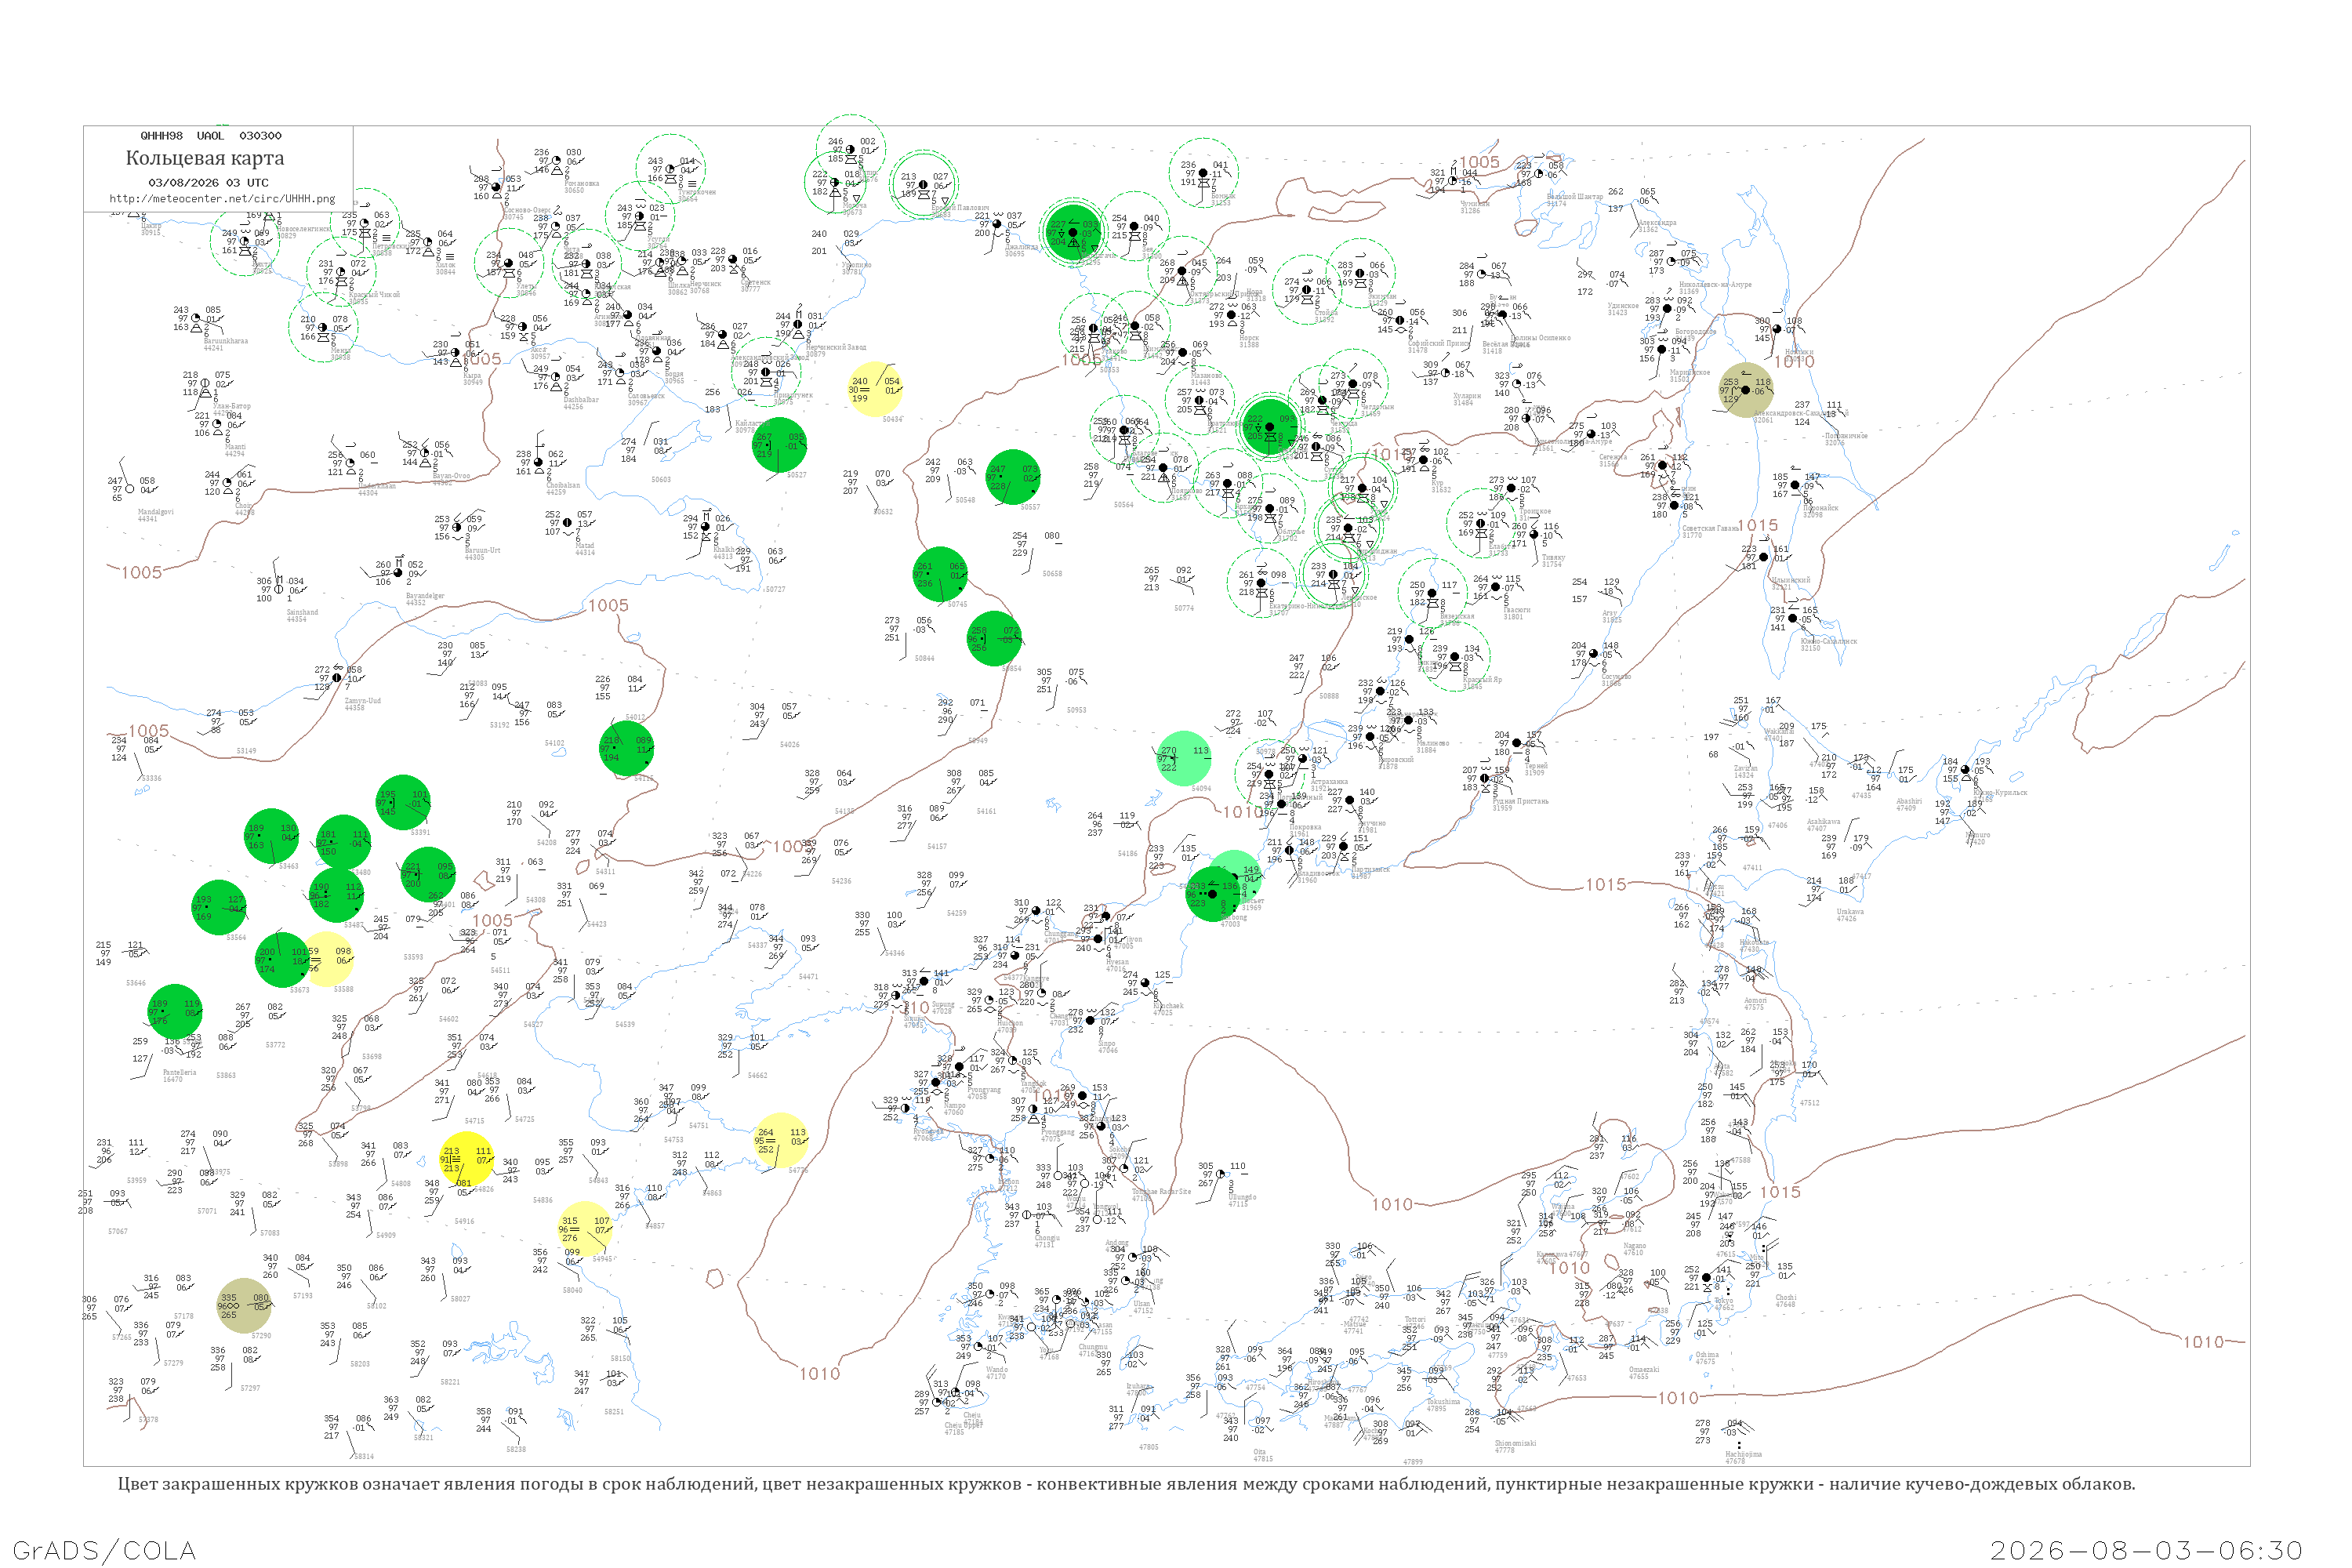
Task: Select the "Kimchaek 47025" station label
Action: coord(1170,1009)
